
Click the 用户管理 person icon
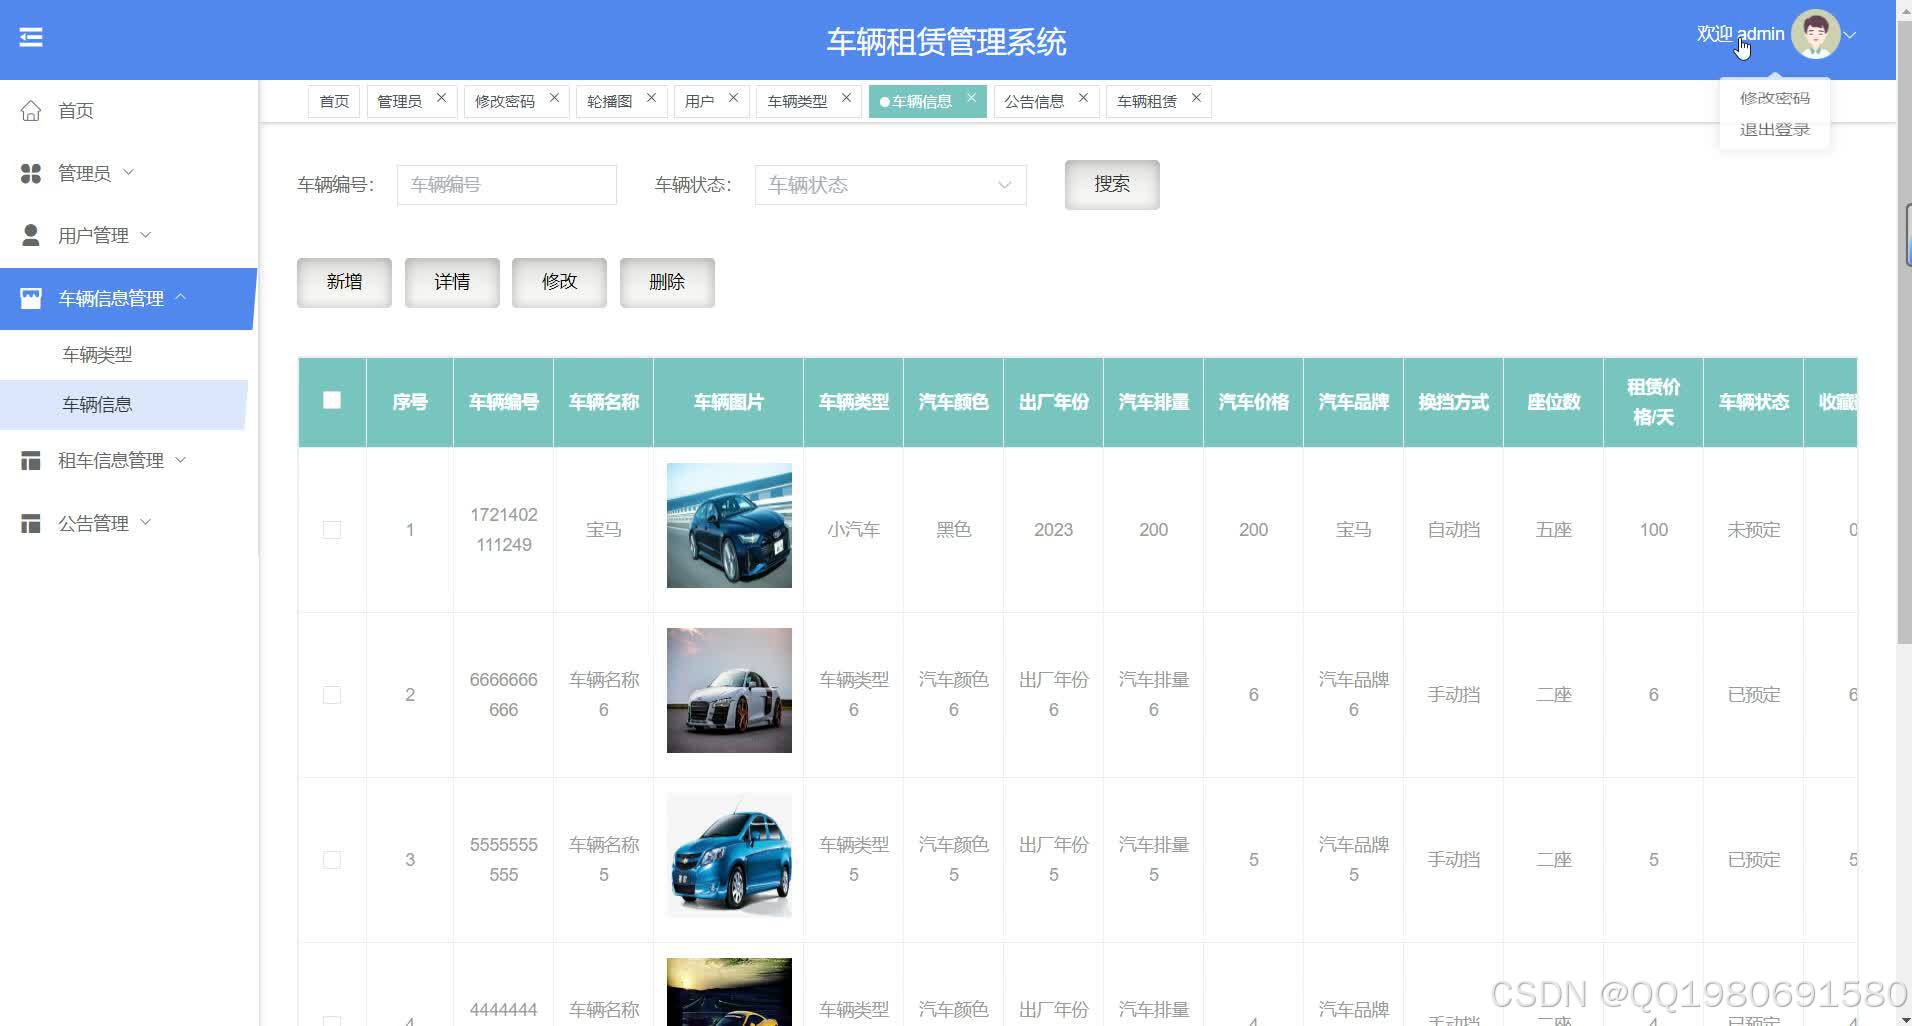point(31,234)
